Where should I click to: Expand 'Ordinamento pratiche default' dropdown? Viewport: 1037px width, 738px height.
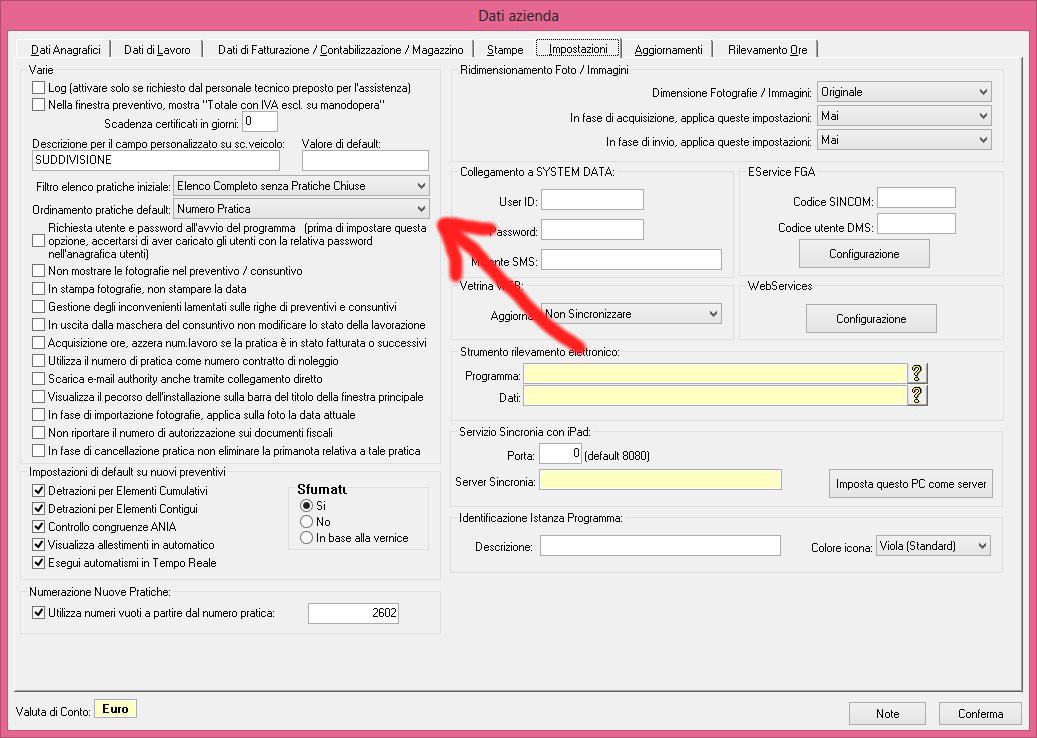point(301,209)
